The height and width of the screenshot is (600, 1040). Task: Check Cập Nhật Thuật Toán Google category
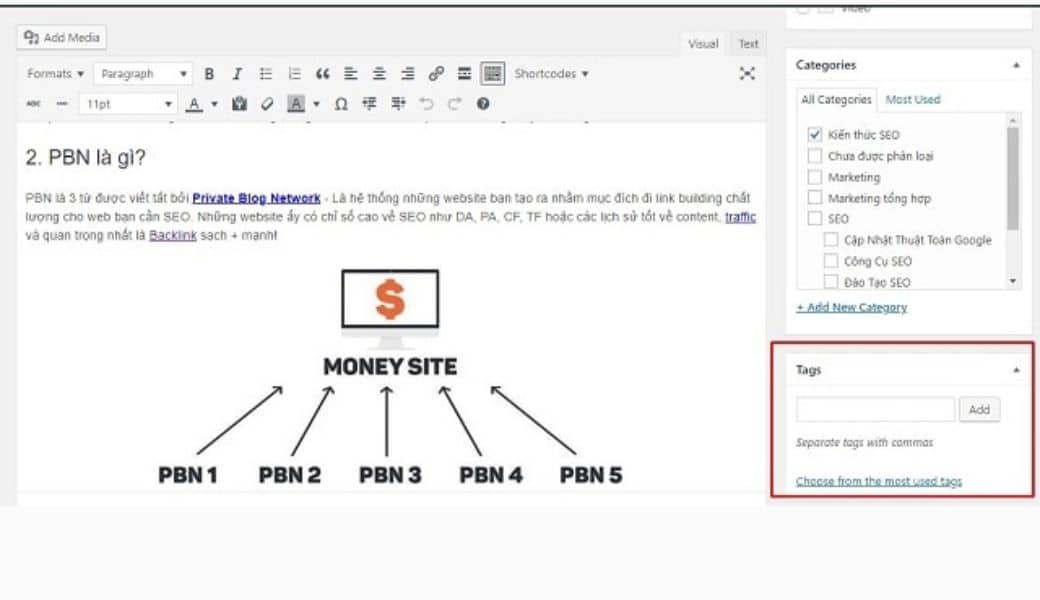coord(830,239)
